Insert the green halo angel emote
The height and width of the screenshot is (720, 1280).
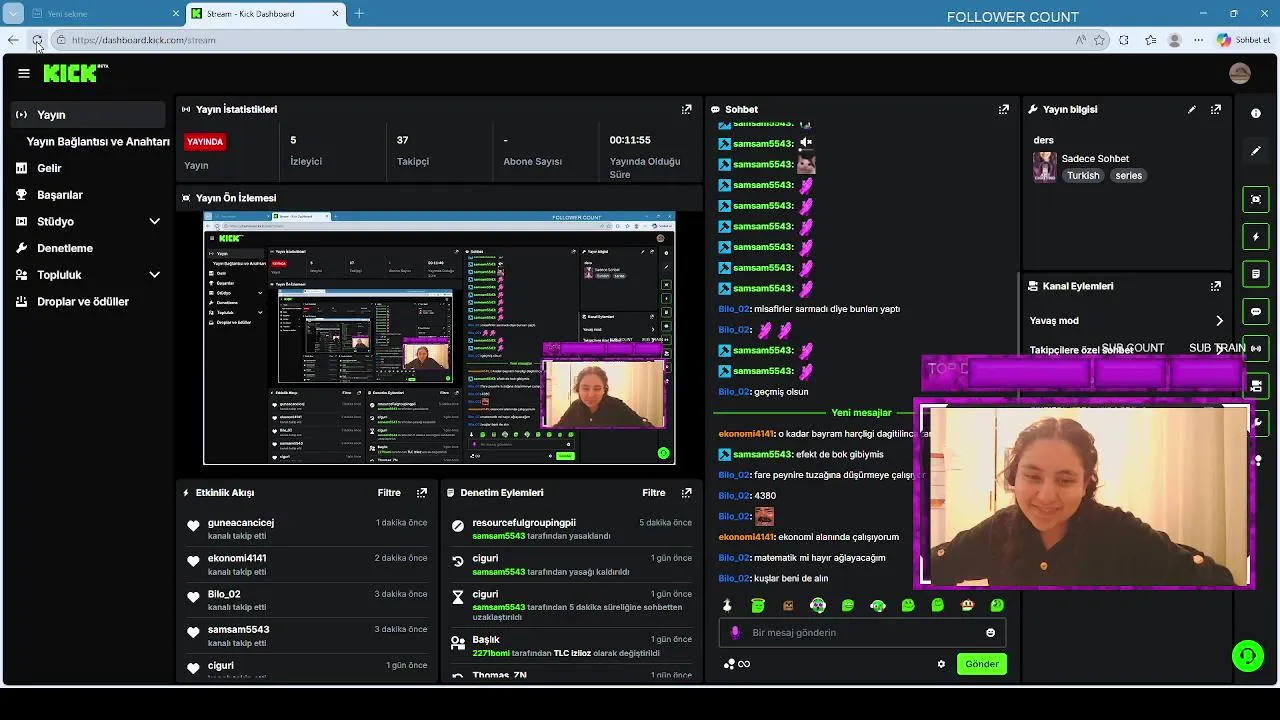pos(758,605)
